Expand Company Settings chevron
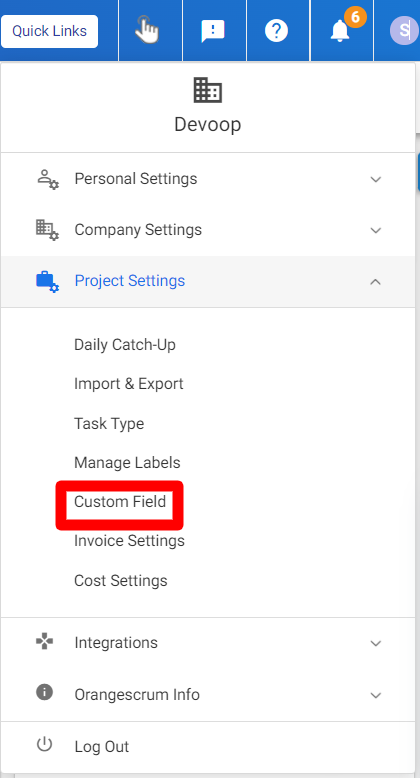Screen dimensions: 420x778 (376, 231)
